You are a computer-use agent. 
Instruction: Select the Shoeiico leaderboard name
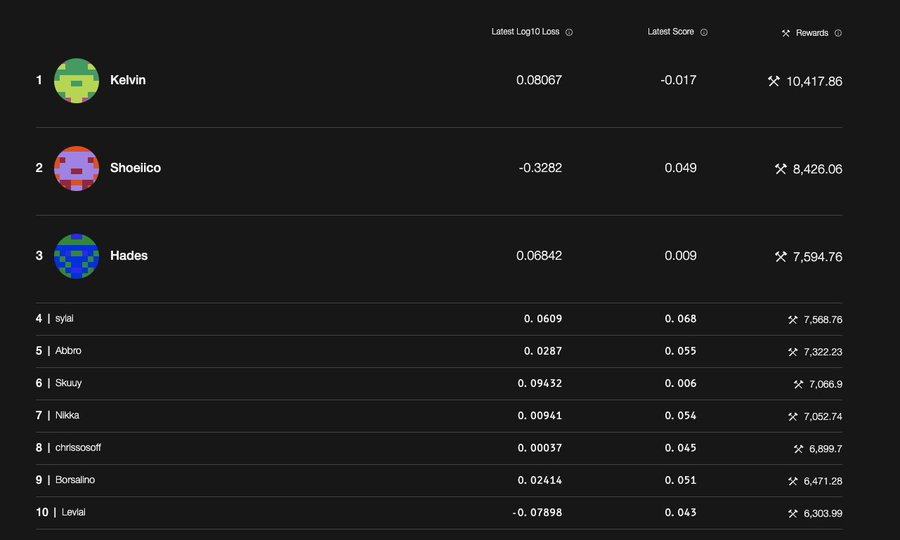pos(135,168)
